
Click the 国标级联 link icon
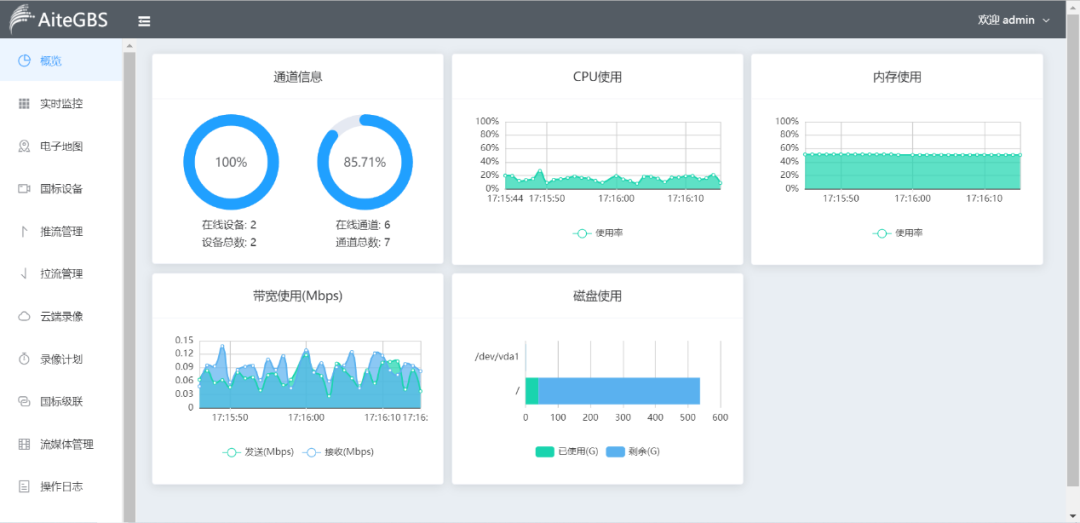[x=24, y=401]
